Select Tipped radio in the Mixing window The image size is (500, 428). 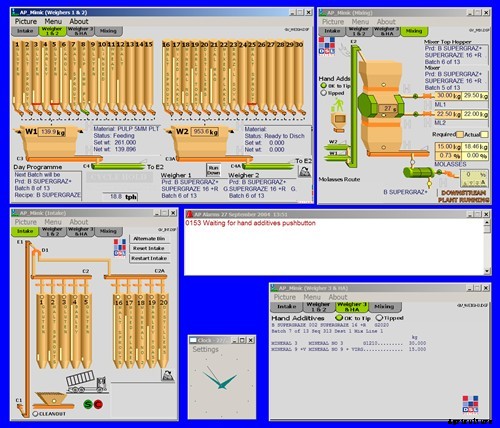[x=323, y=93]
